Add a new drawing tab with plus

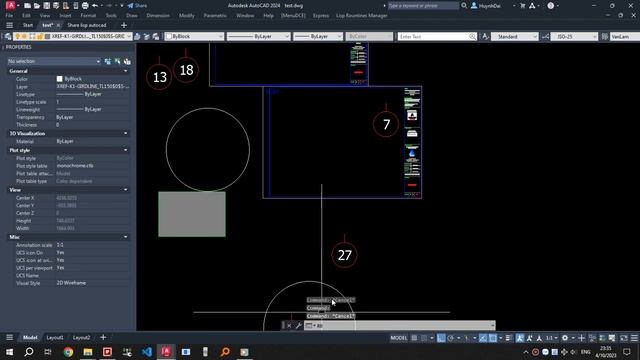[124, 25]
